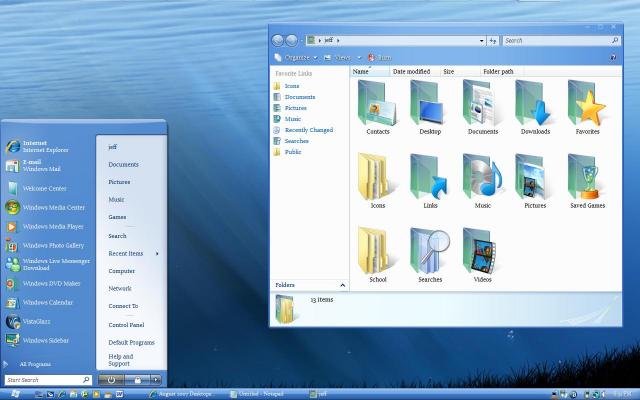Expand the Folders pane chevron
640x400 pixels.
point(342,285)
